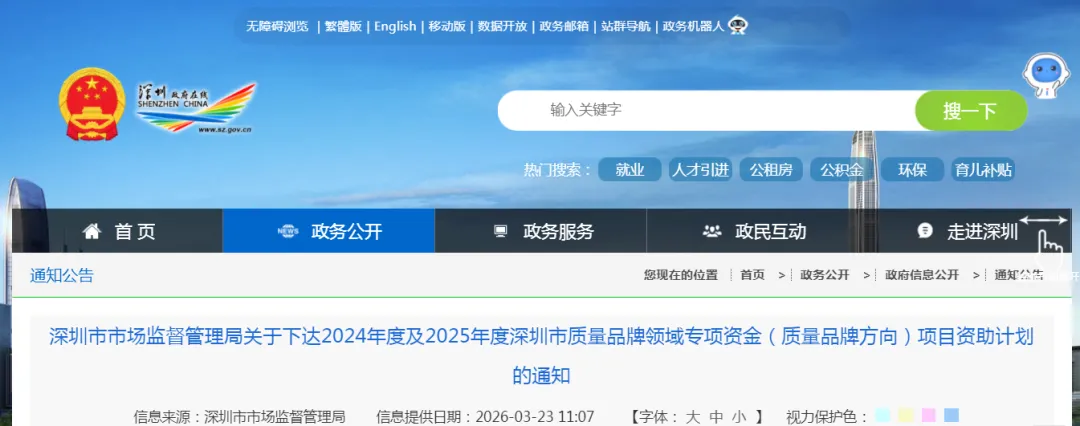Click the green 搜一下 search button
1080x426 pixels.
970,110
